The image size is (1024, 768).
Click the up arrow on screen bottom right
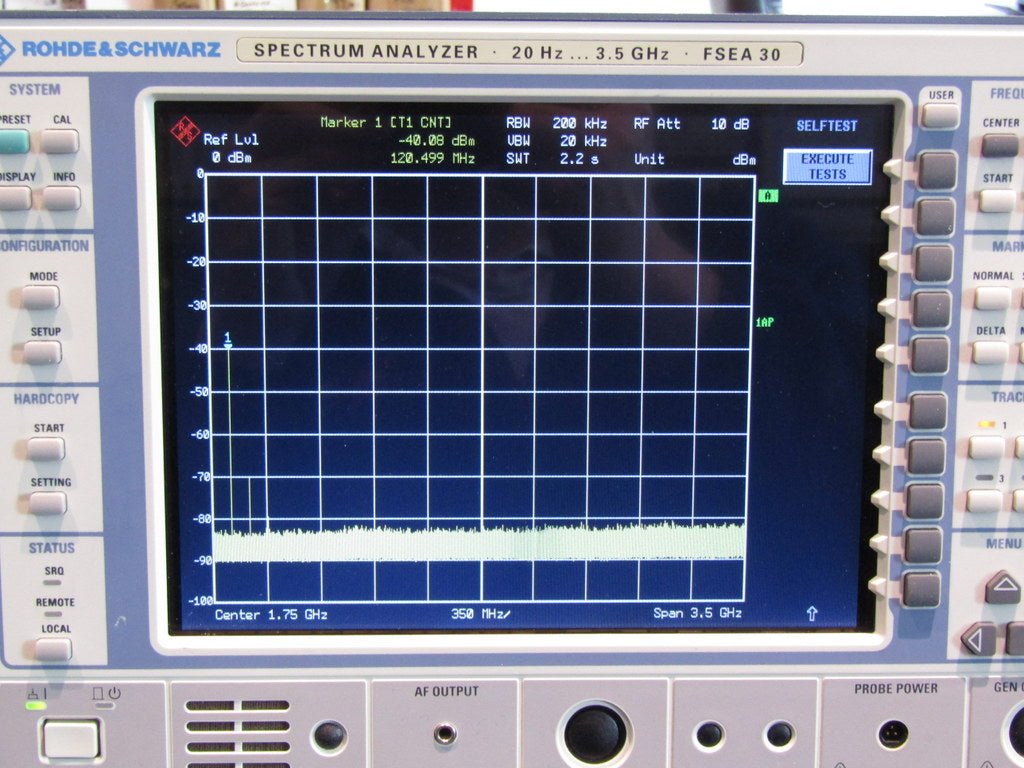tap(811, 614)
